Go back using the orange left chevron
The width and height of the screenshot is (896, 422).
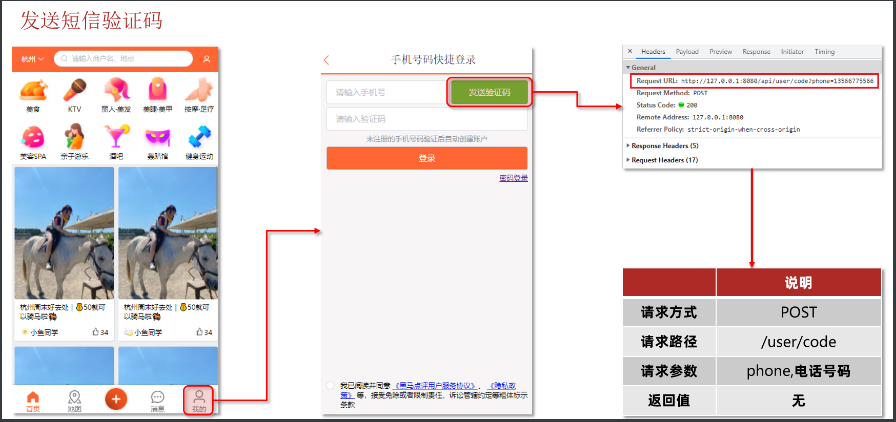pyautogui.click(x=326, y=60)
